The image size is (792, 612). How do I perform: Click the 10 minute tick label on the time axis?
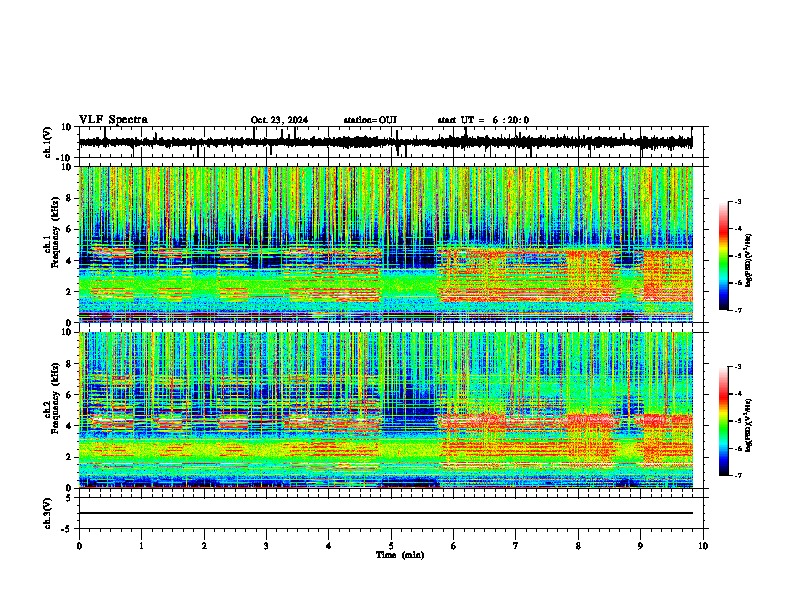point(703,546)
